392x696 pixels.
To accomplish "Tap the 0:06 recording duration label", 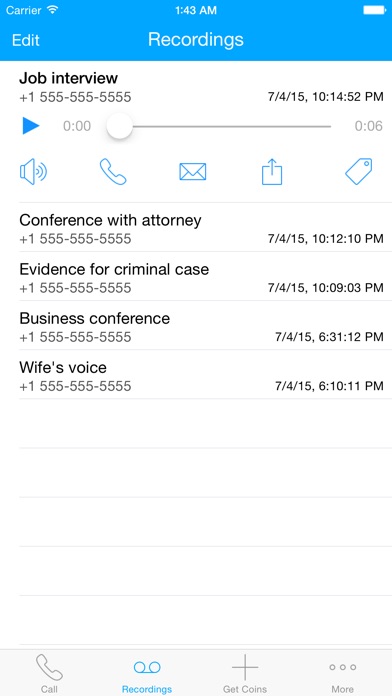I will click(x=368, y=126).
